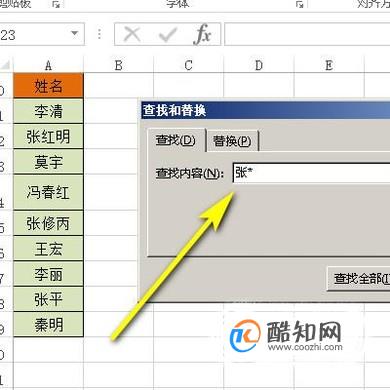Select the cell containing 冯春红
The image size is (390, 390).
point(48,192)
